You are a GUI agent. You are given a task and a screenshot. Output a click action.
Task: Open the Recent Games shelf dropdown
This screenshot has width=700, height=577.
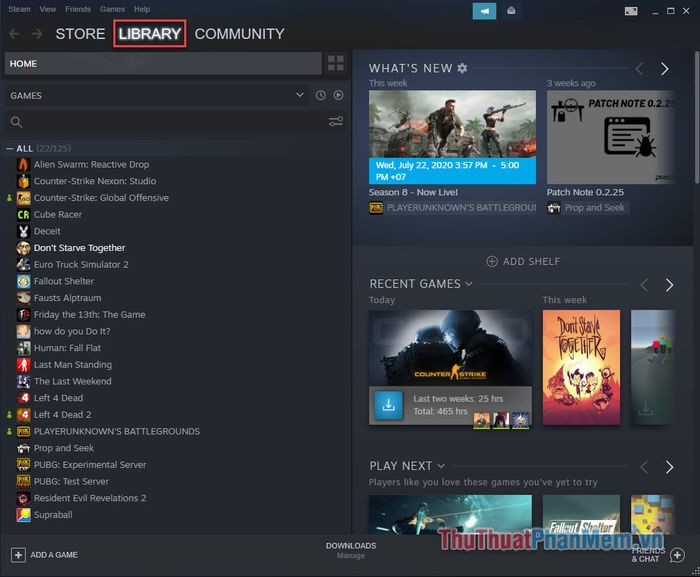click(x=469, y=284)
